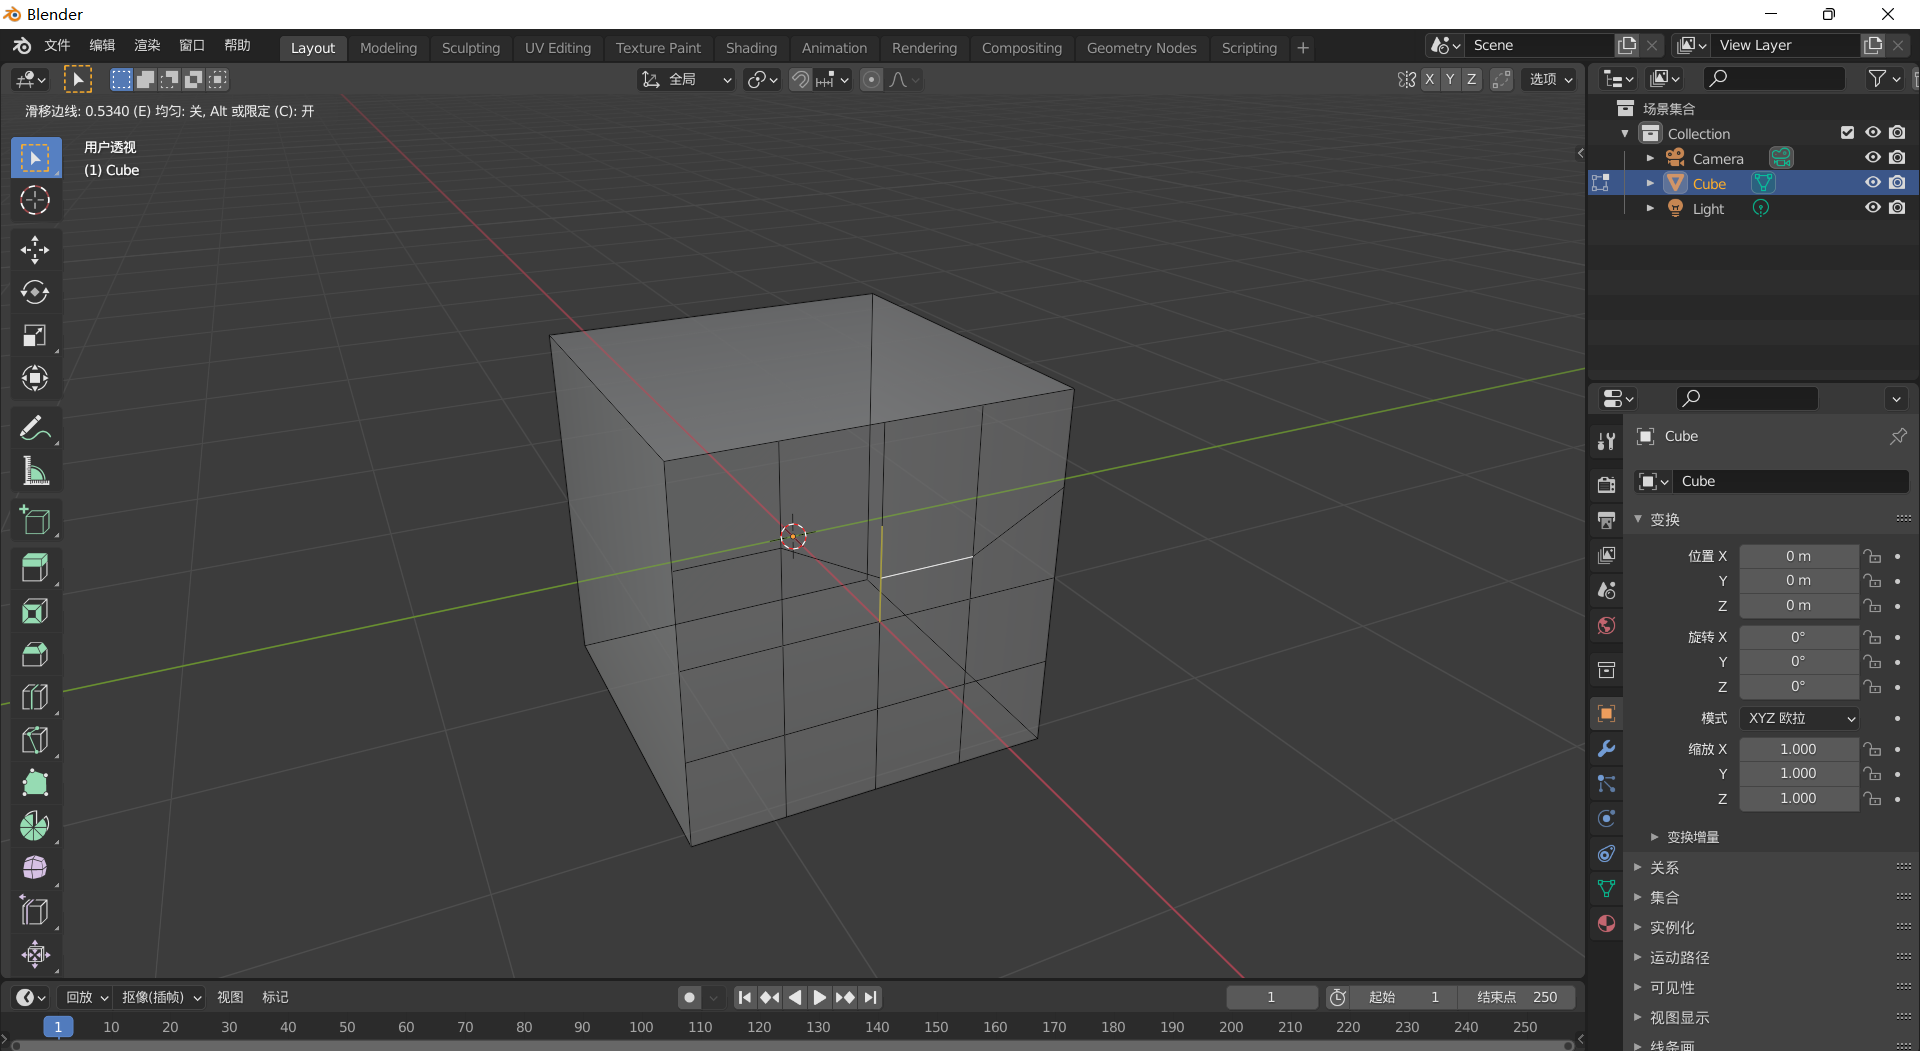Hide Light in viewport via eye icon
Viewport: 1920px width, 1051px height.
1873,208
